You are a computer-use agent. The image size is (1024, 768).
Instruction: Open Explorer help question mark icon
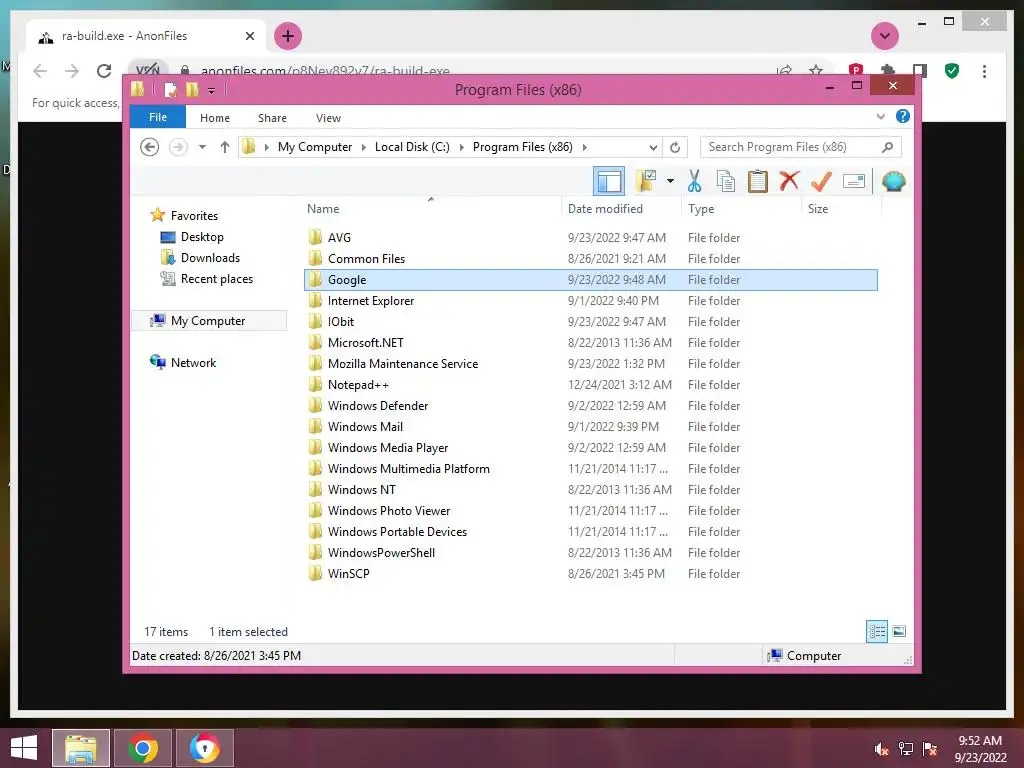coord(903,116)
